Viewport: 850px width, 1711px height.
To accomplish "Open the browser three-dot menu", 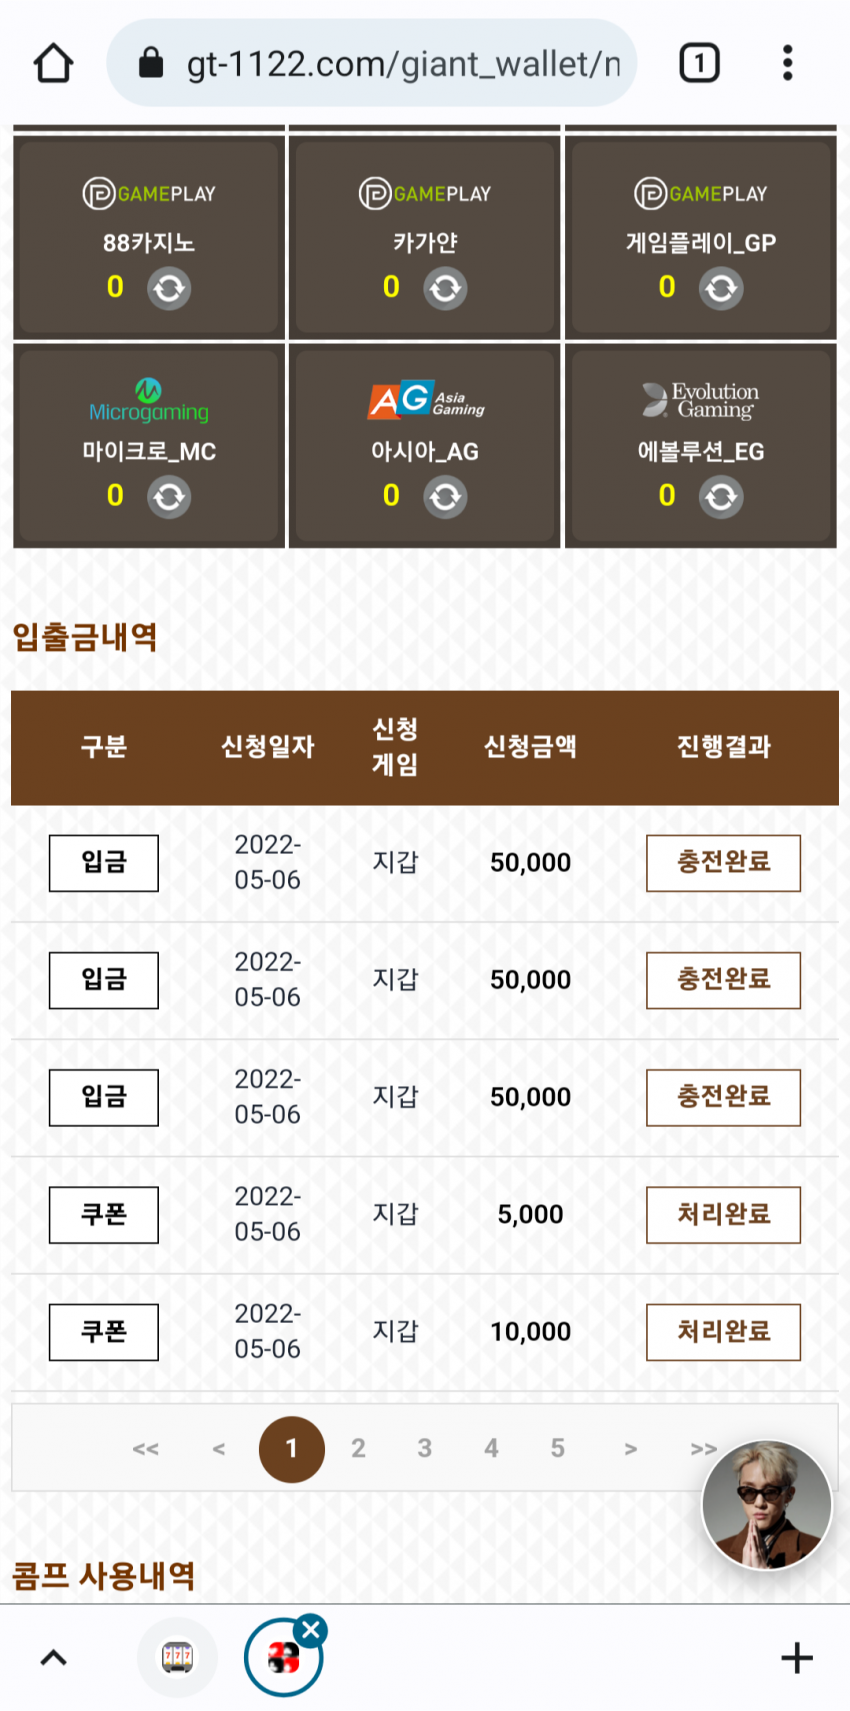I will click(788, 63).
